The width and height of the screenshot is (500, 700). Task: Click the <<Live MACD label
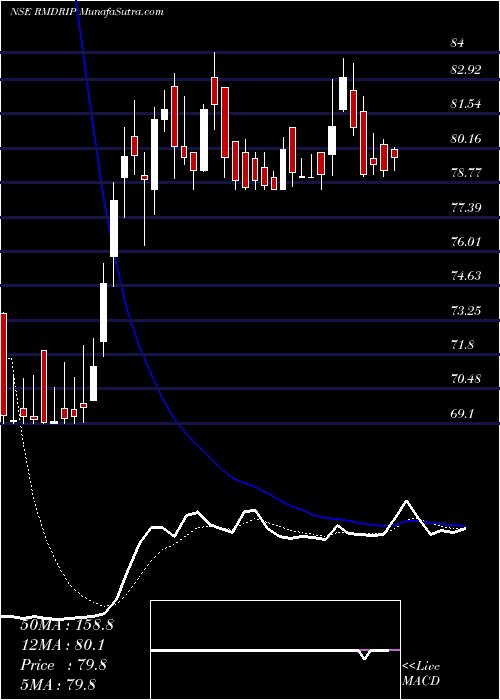pyautogui.click(x=421, y=673)
